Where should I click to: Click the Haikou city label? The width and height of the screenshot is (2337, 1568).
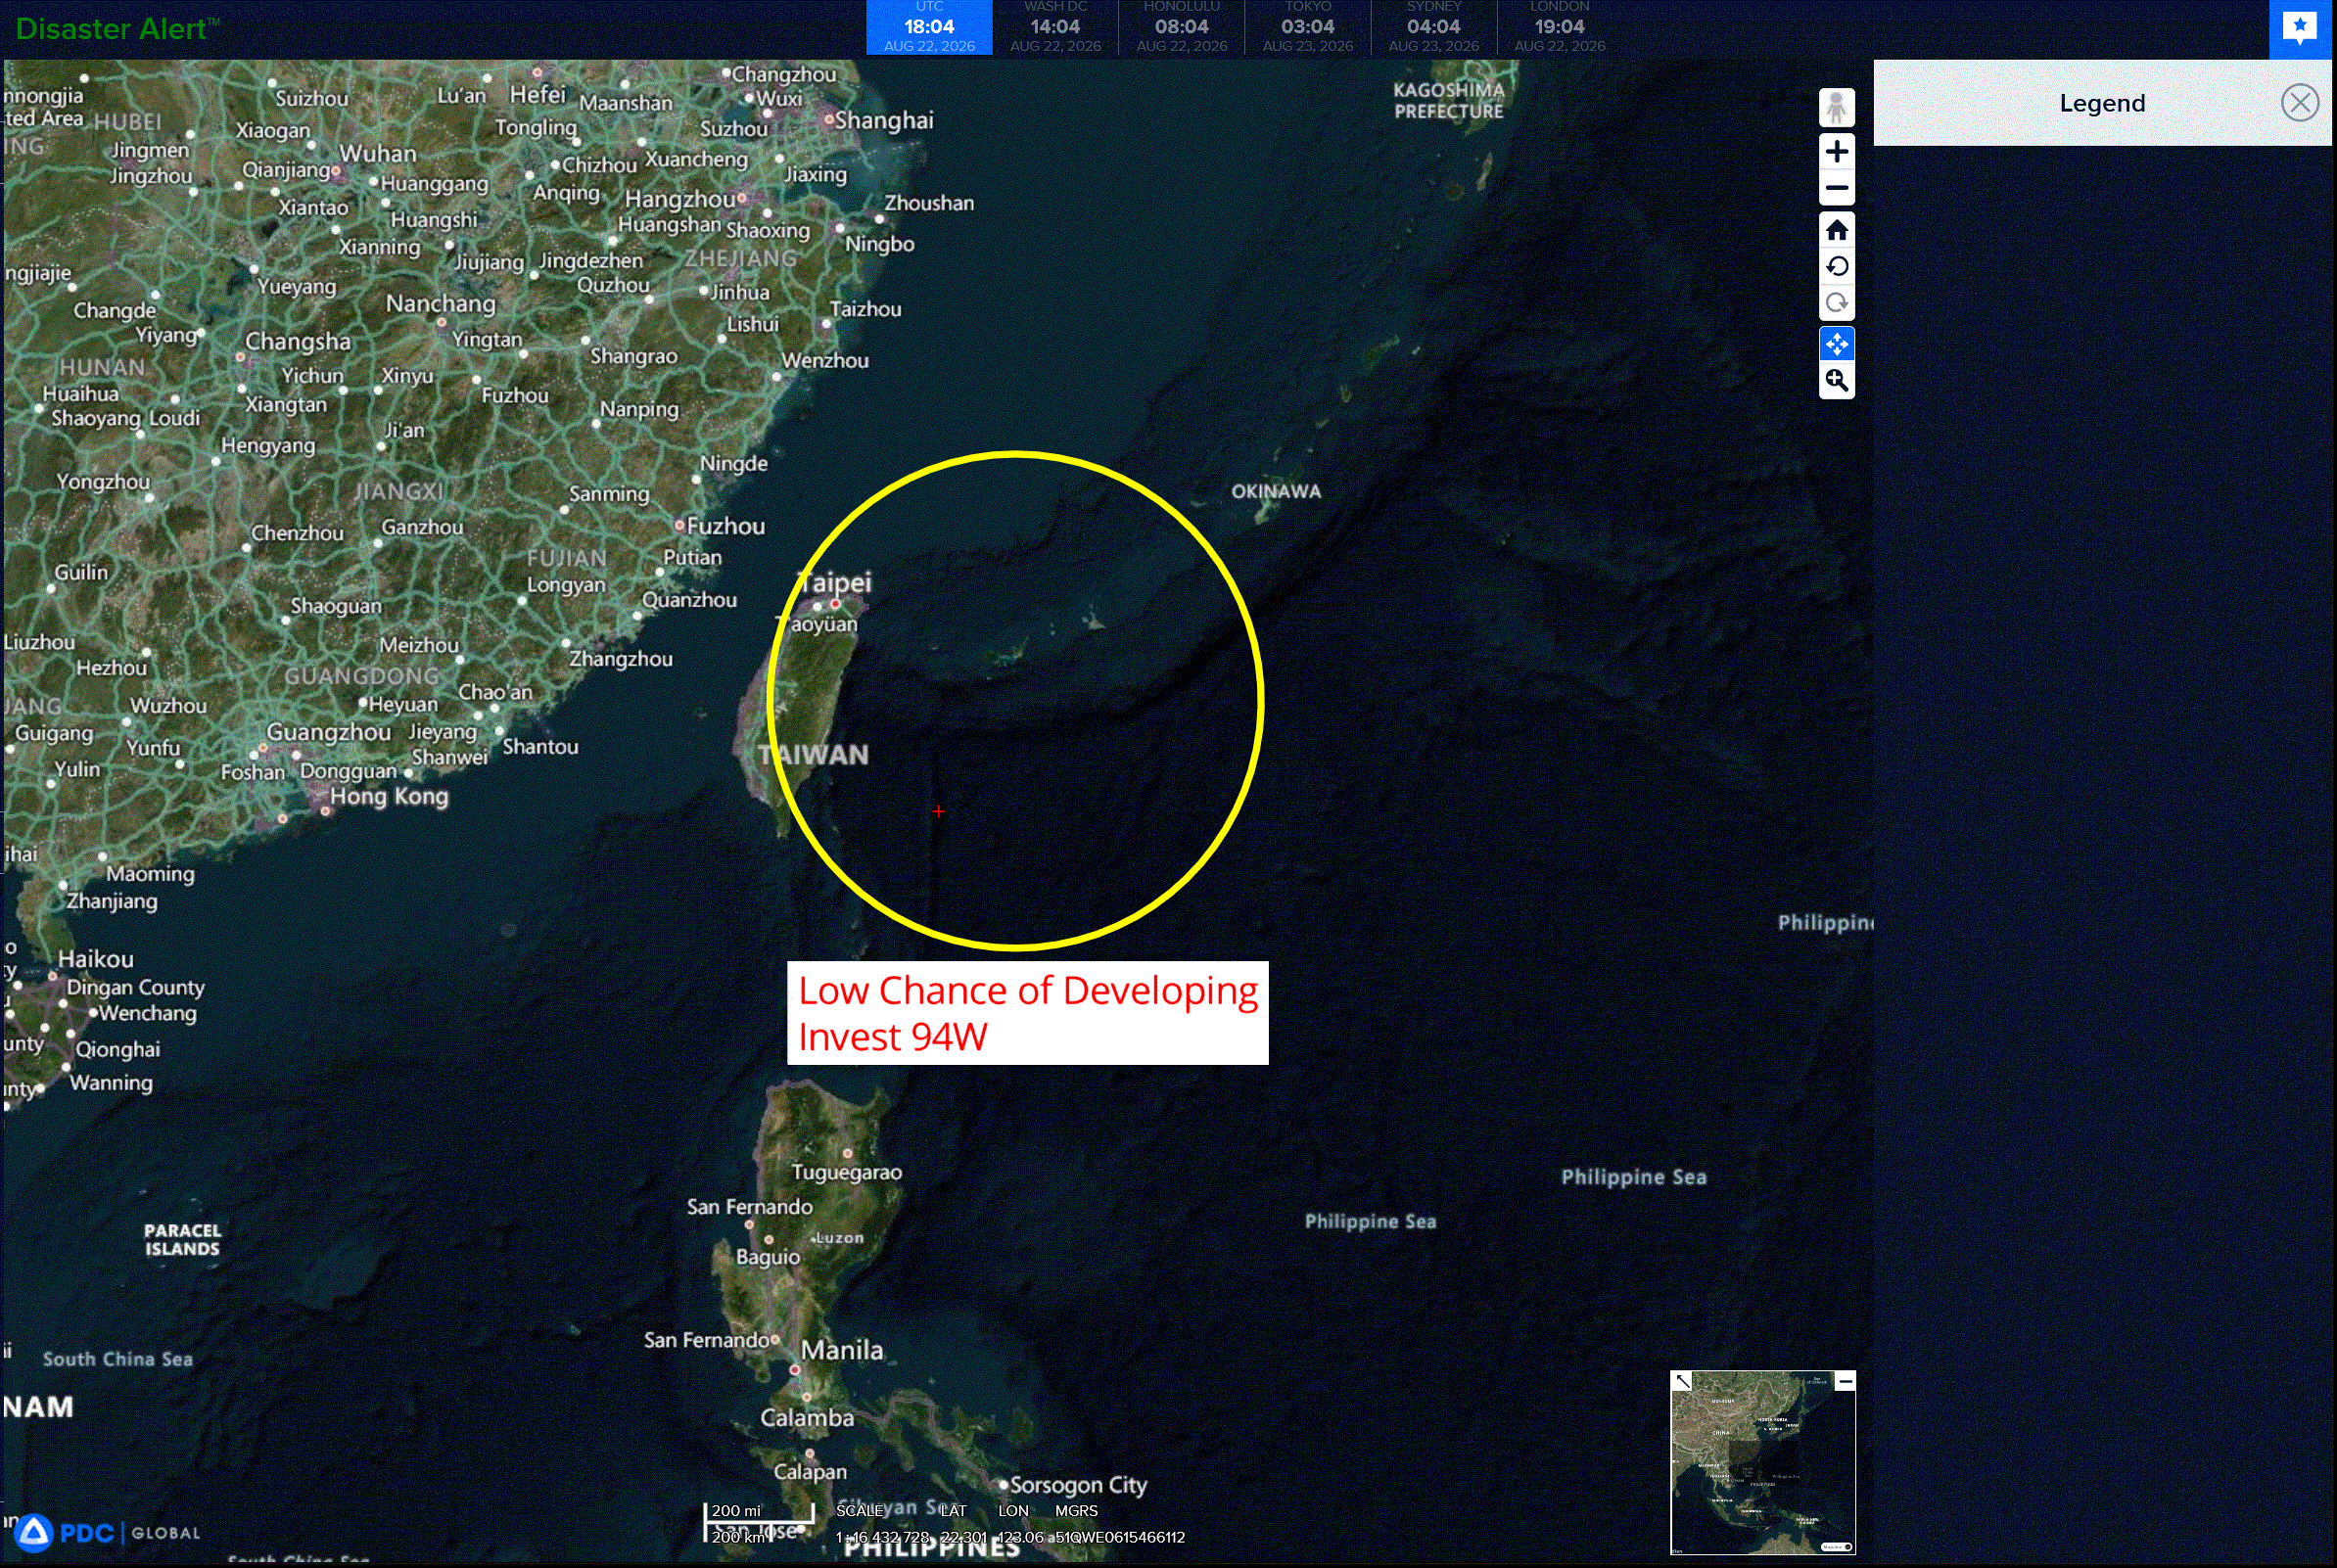[x=96, y=959]
